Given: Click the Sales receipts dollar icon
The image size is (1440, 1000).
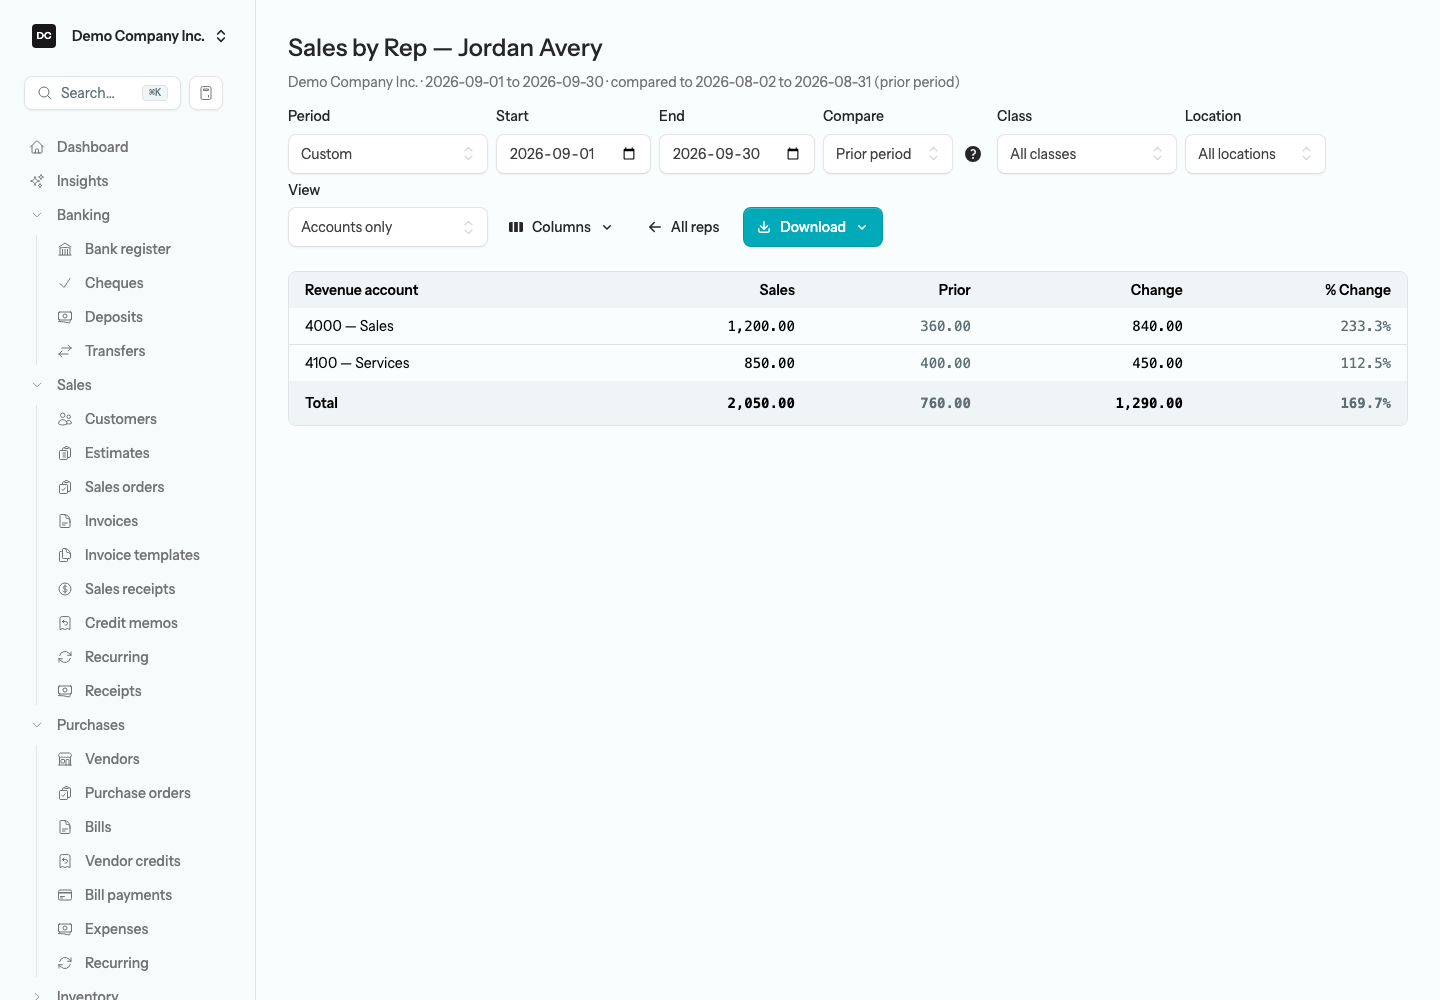Looking at the screenshot, I should 65,589.
